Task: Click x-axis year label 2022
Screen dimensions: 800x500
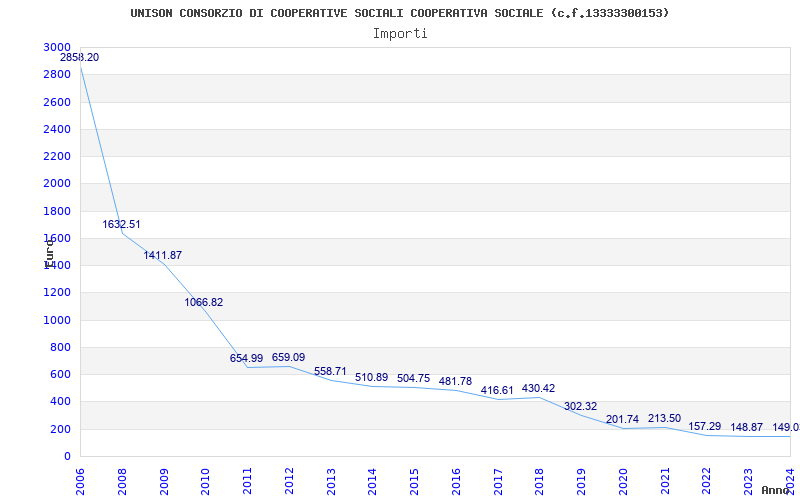Action: [707, 482]
